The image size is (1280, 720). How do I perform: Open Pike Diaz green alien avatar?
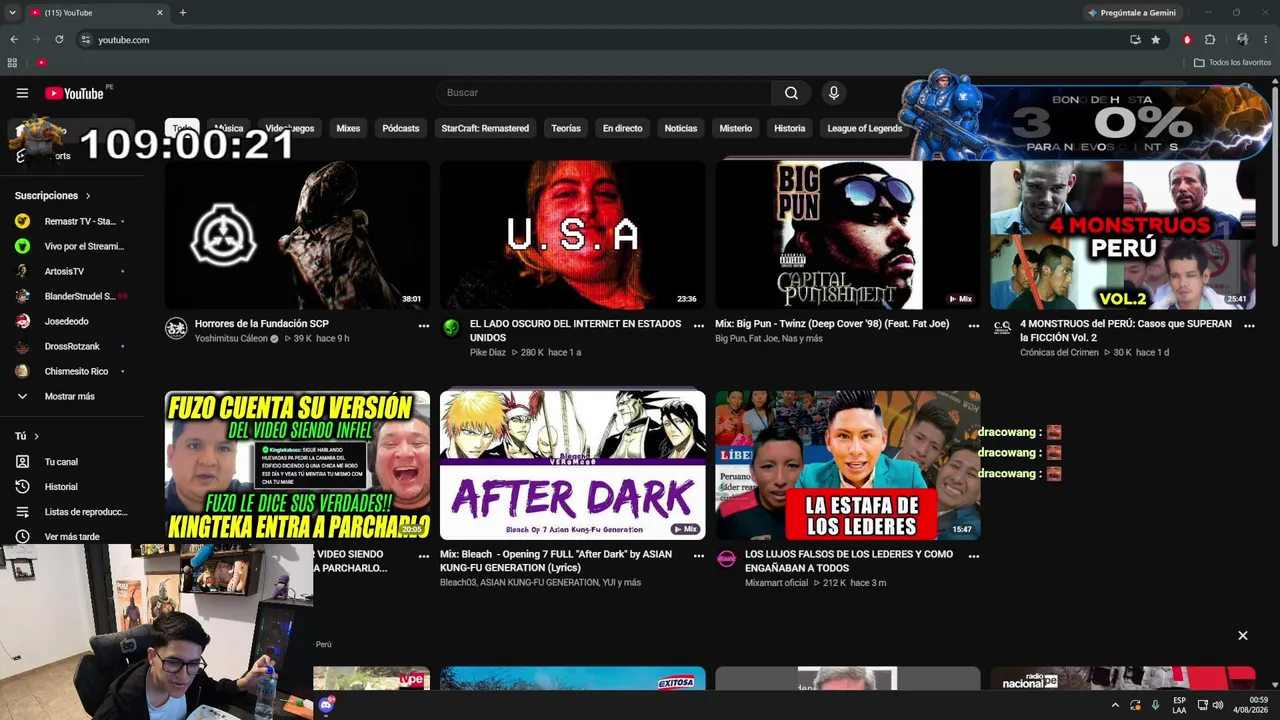[x=451, y=329]
